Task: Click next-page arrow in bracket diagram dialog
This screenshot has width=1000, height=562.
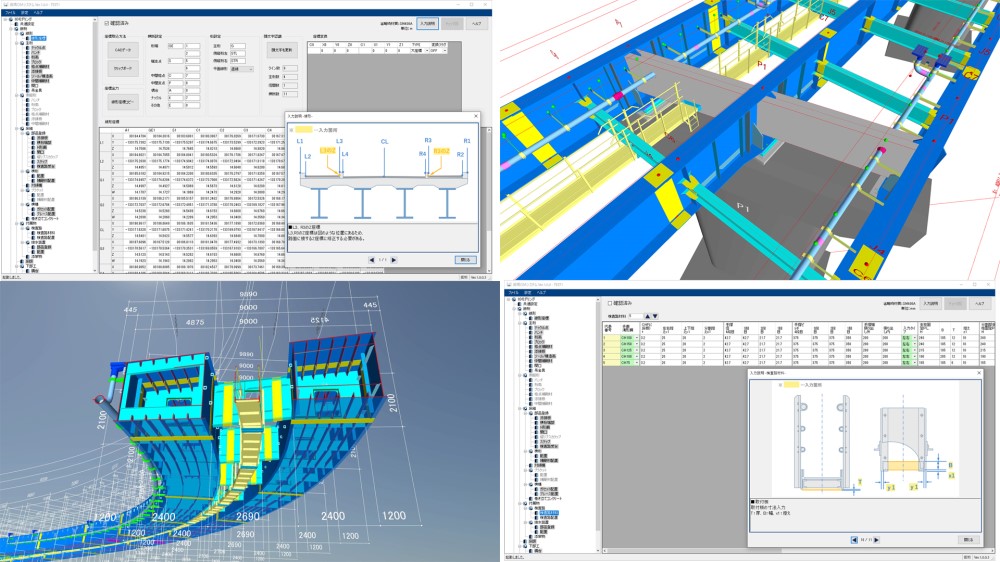Action: [876, 540]
